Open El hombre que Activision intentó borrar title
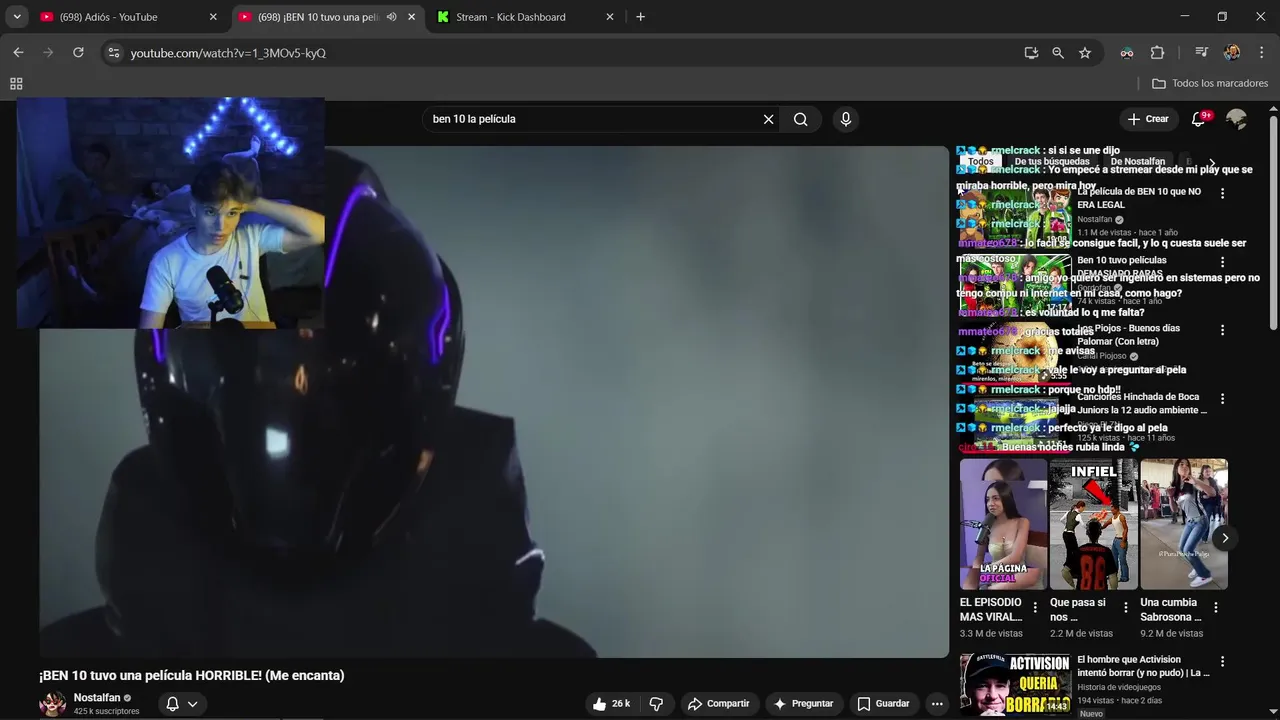Image resolution: width=1280 pixels, height=720 pixels. pos(1143,666)
